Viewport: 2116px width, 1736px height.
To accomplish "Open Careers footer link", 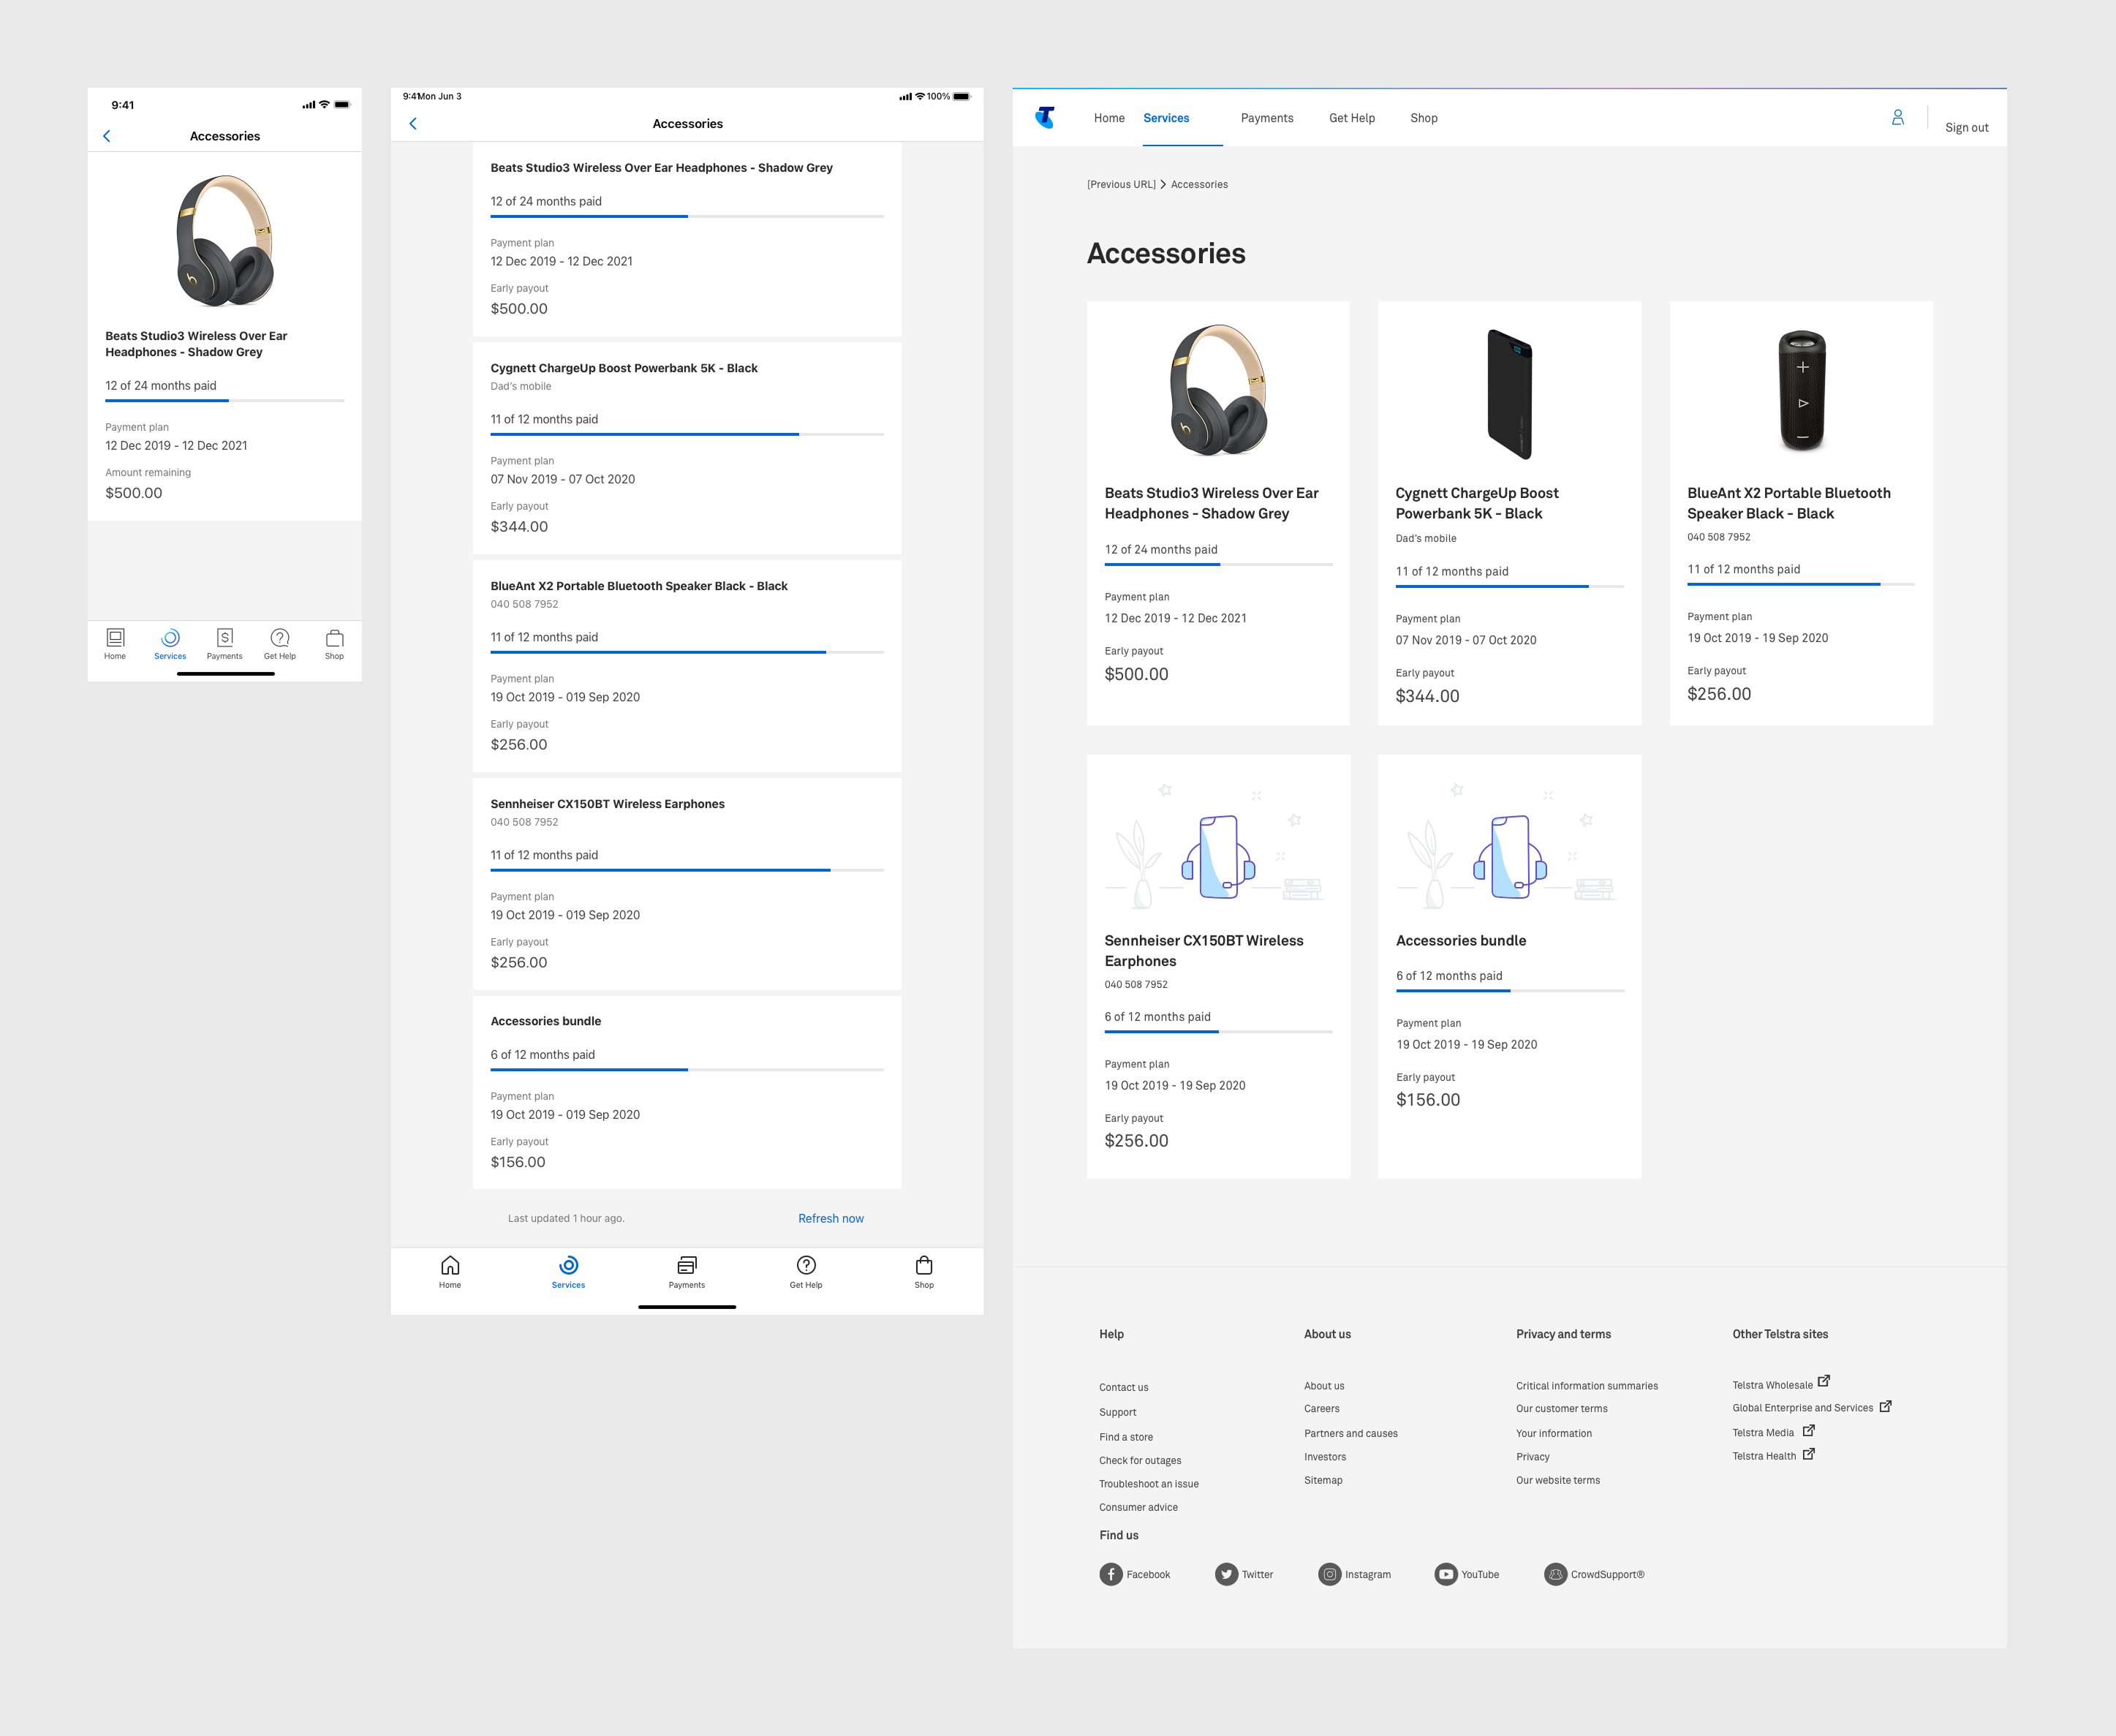I will click(1321, 1408).
